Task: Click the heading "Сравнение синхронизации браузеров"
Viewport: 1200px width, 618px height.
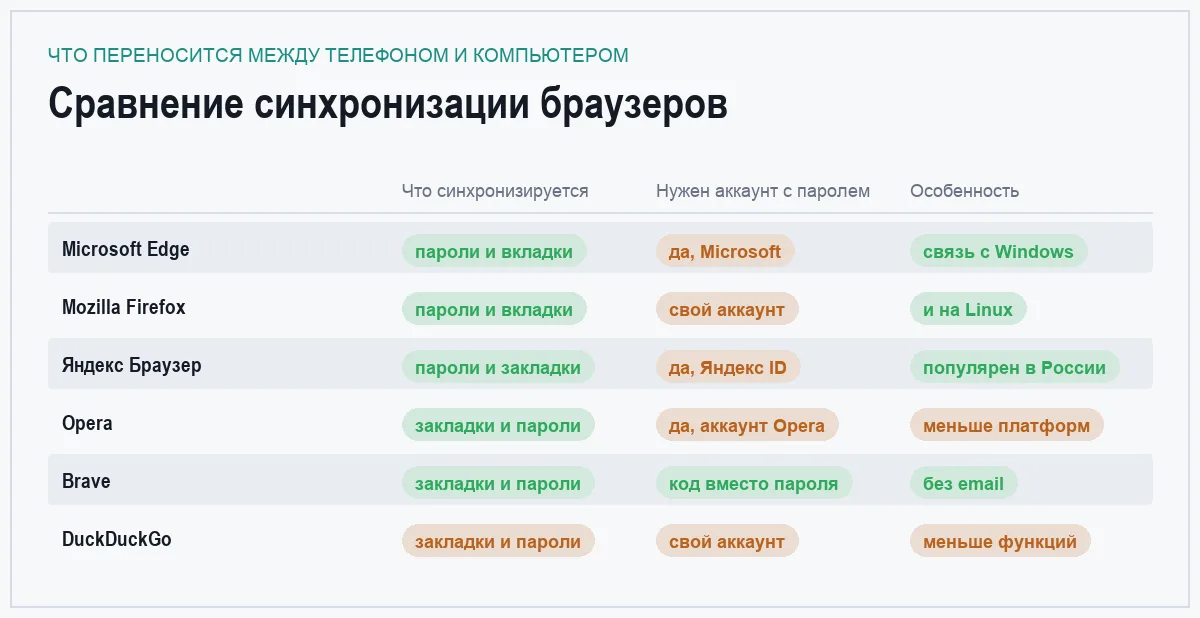Action: [388, 104]
